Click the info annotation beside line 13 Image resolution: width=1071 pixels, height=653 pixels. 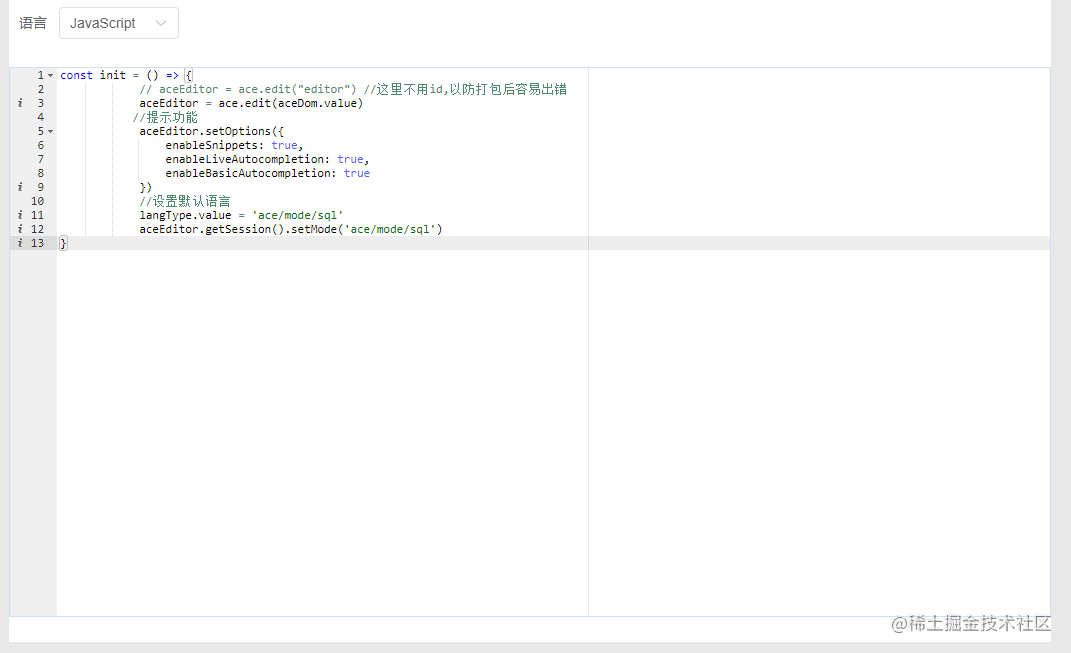(19, 242)
